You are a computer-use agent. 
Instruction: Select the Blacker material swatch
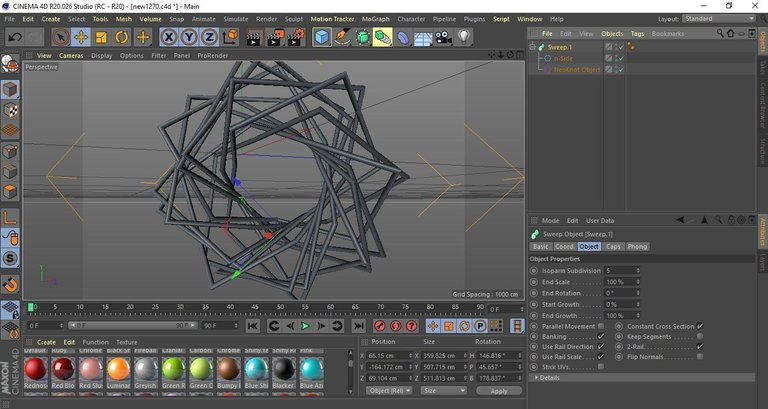point(284,369)
